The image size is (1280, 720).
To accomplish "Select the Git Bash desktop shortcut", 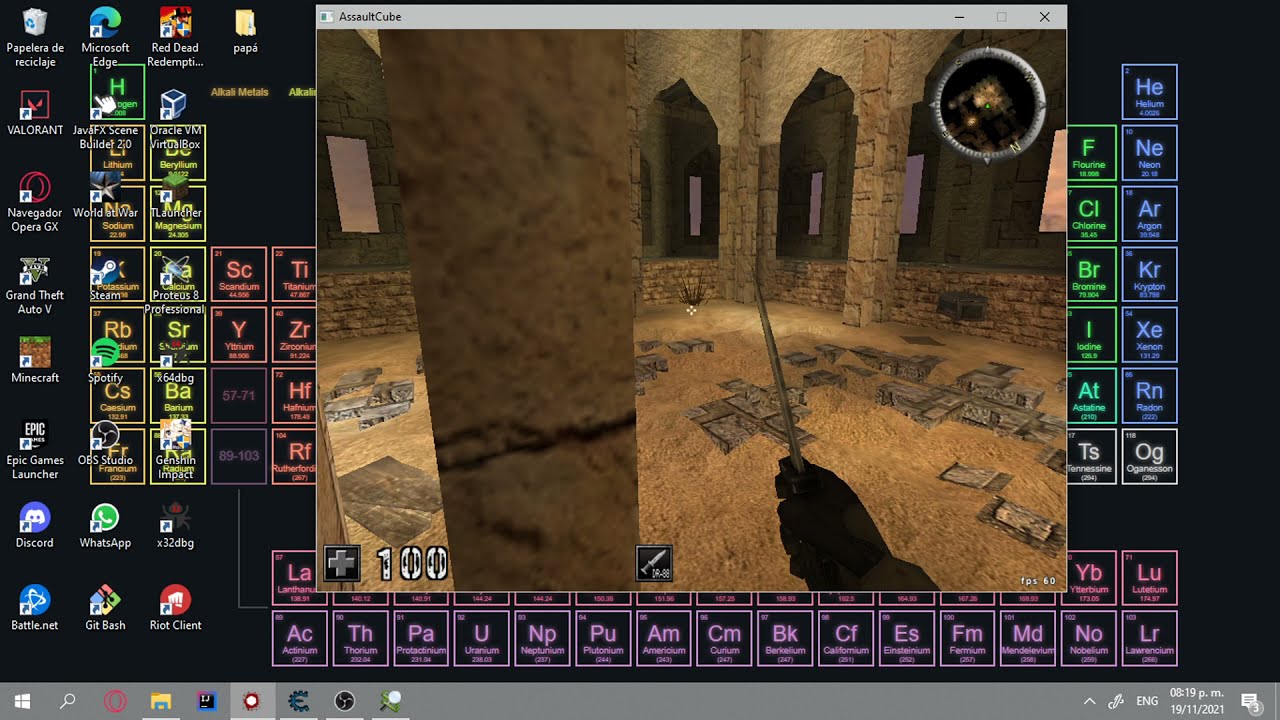I will coord(105,608).
